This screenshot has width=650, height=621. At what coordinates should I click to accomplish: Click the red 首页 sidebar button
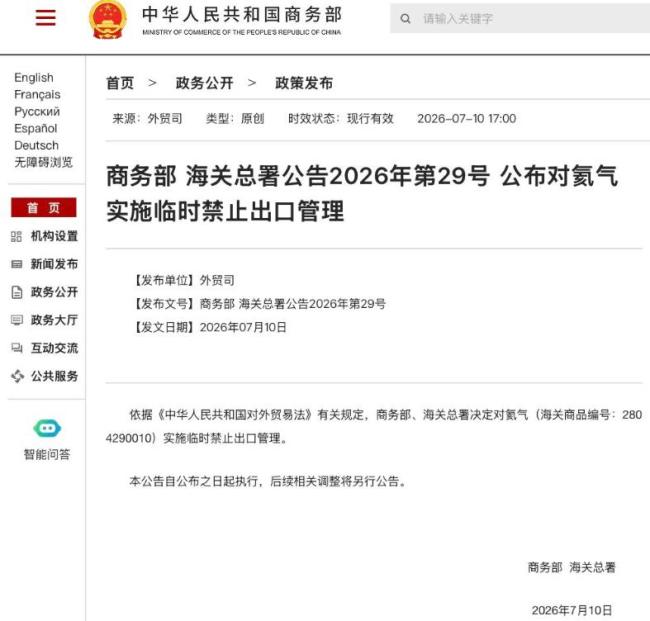(x=44, y=207)
